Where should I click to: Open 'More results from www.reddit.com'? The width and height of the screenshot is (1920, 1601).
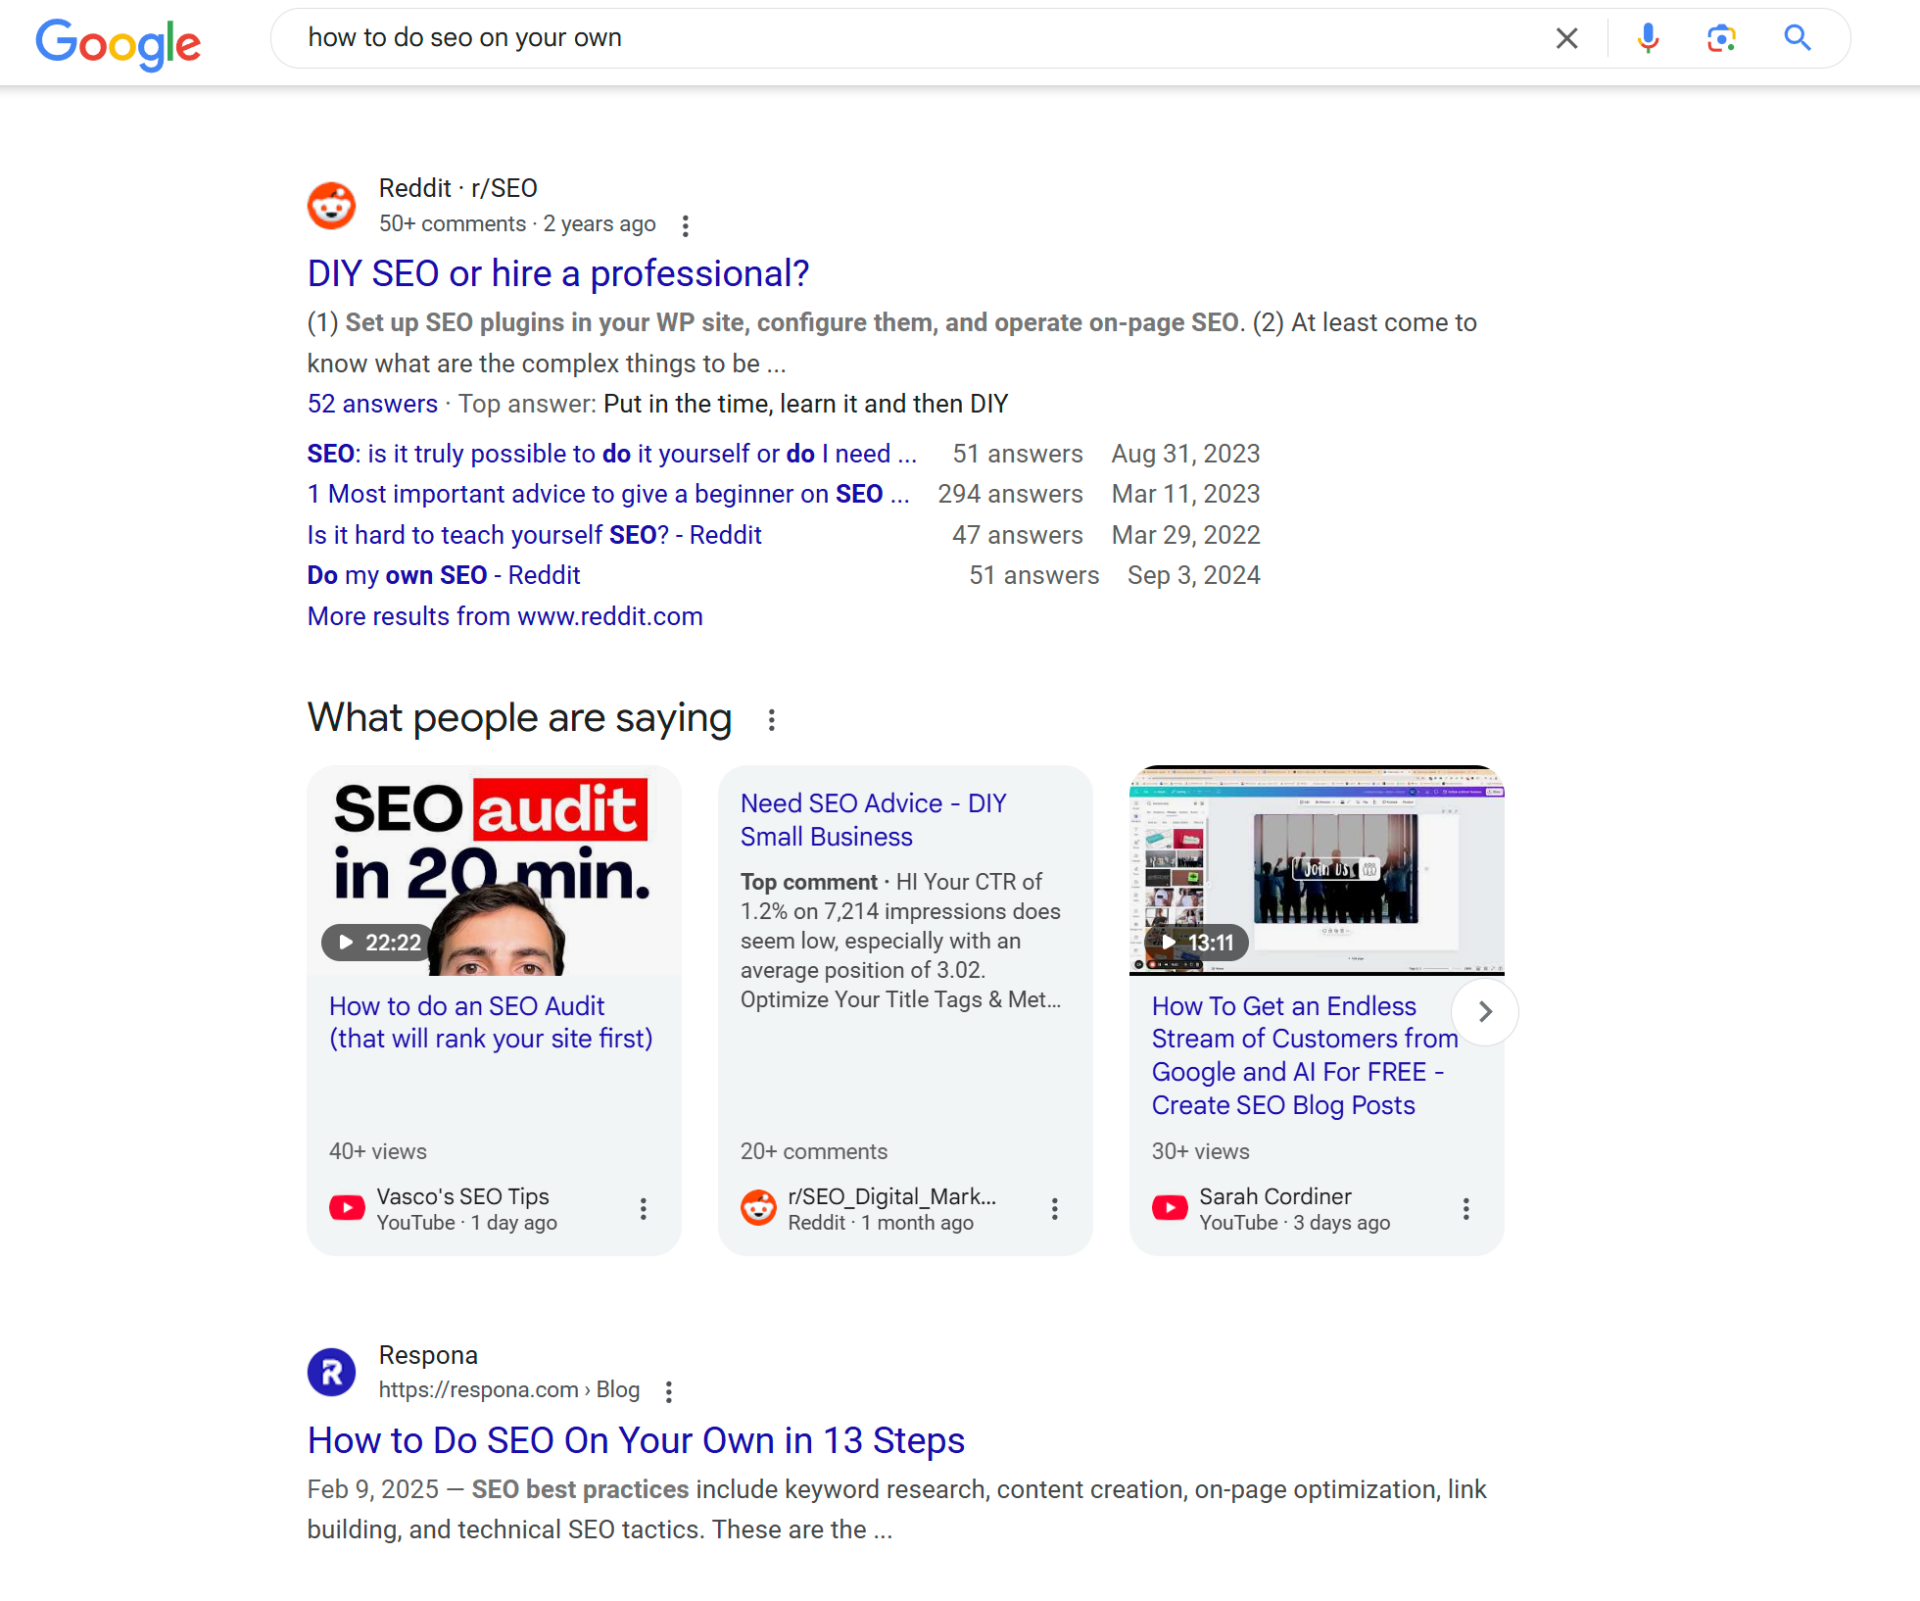click(x=505, y=616)
